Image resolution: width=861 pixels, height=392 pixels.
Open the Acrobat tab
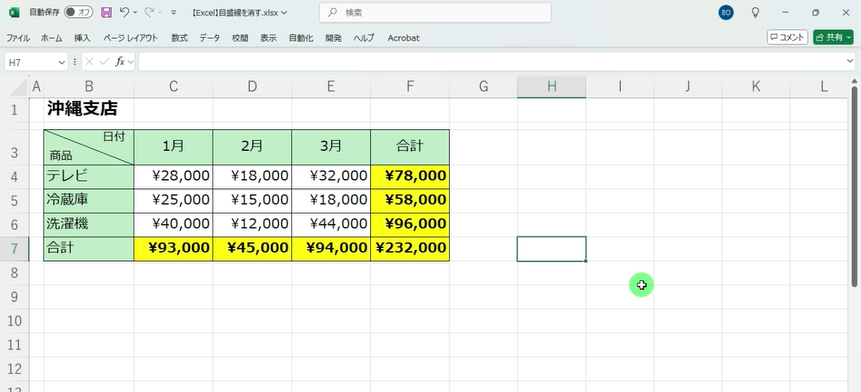pyautogui.click(x=404, y=38)
